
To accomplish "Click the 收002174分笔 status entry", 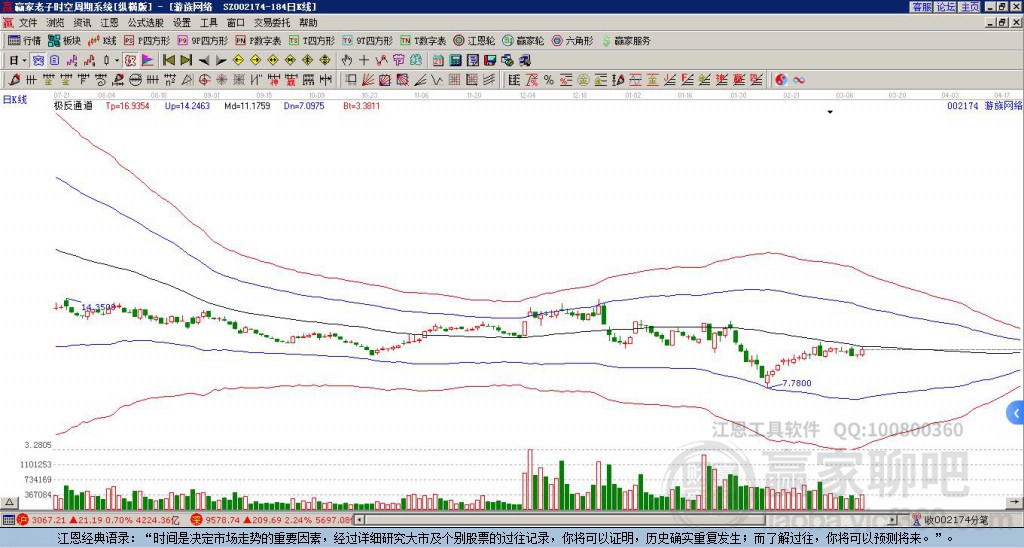I will tap(950, 520).
